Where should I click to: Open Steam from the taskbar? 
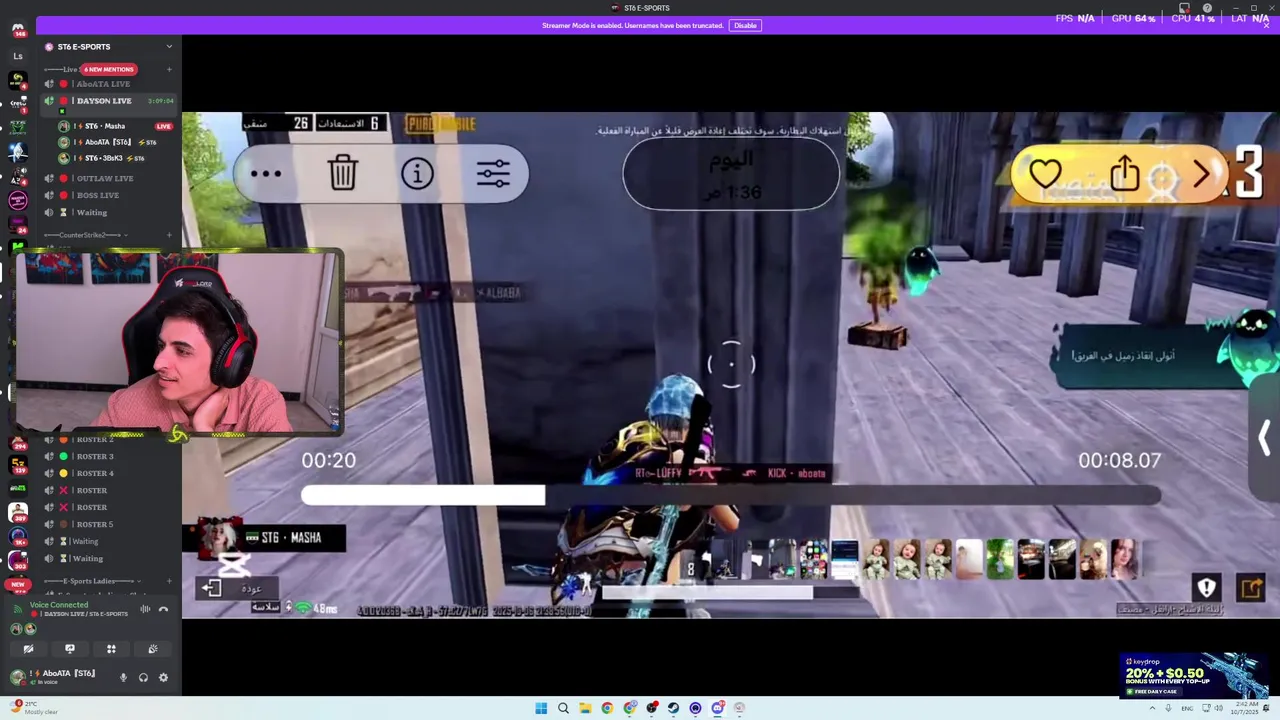[673, 708]
